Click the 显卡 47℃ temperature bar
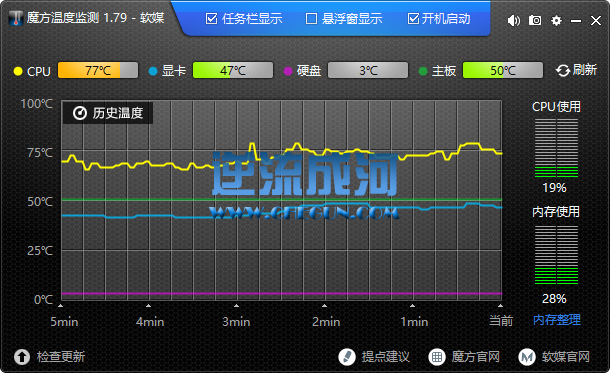This screenshot has height=373, width=610. point(233,70)
